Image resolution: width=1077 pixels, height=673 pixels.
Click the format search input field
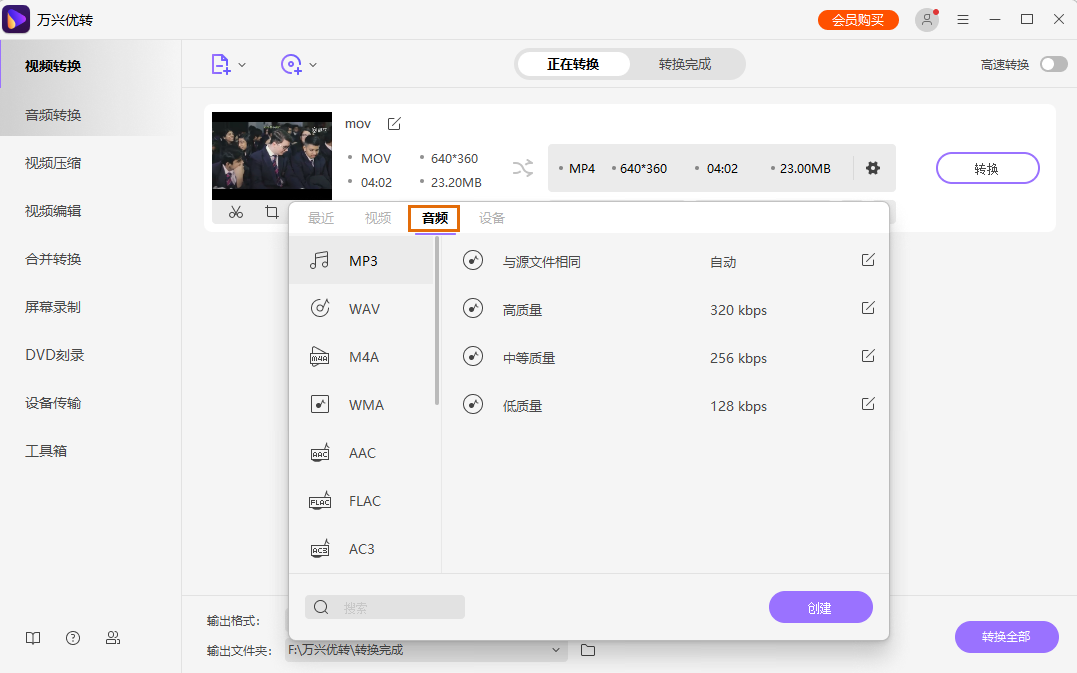[384, 607]
